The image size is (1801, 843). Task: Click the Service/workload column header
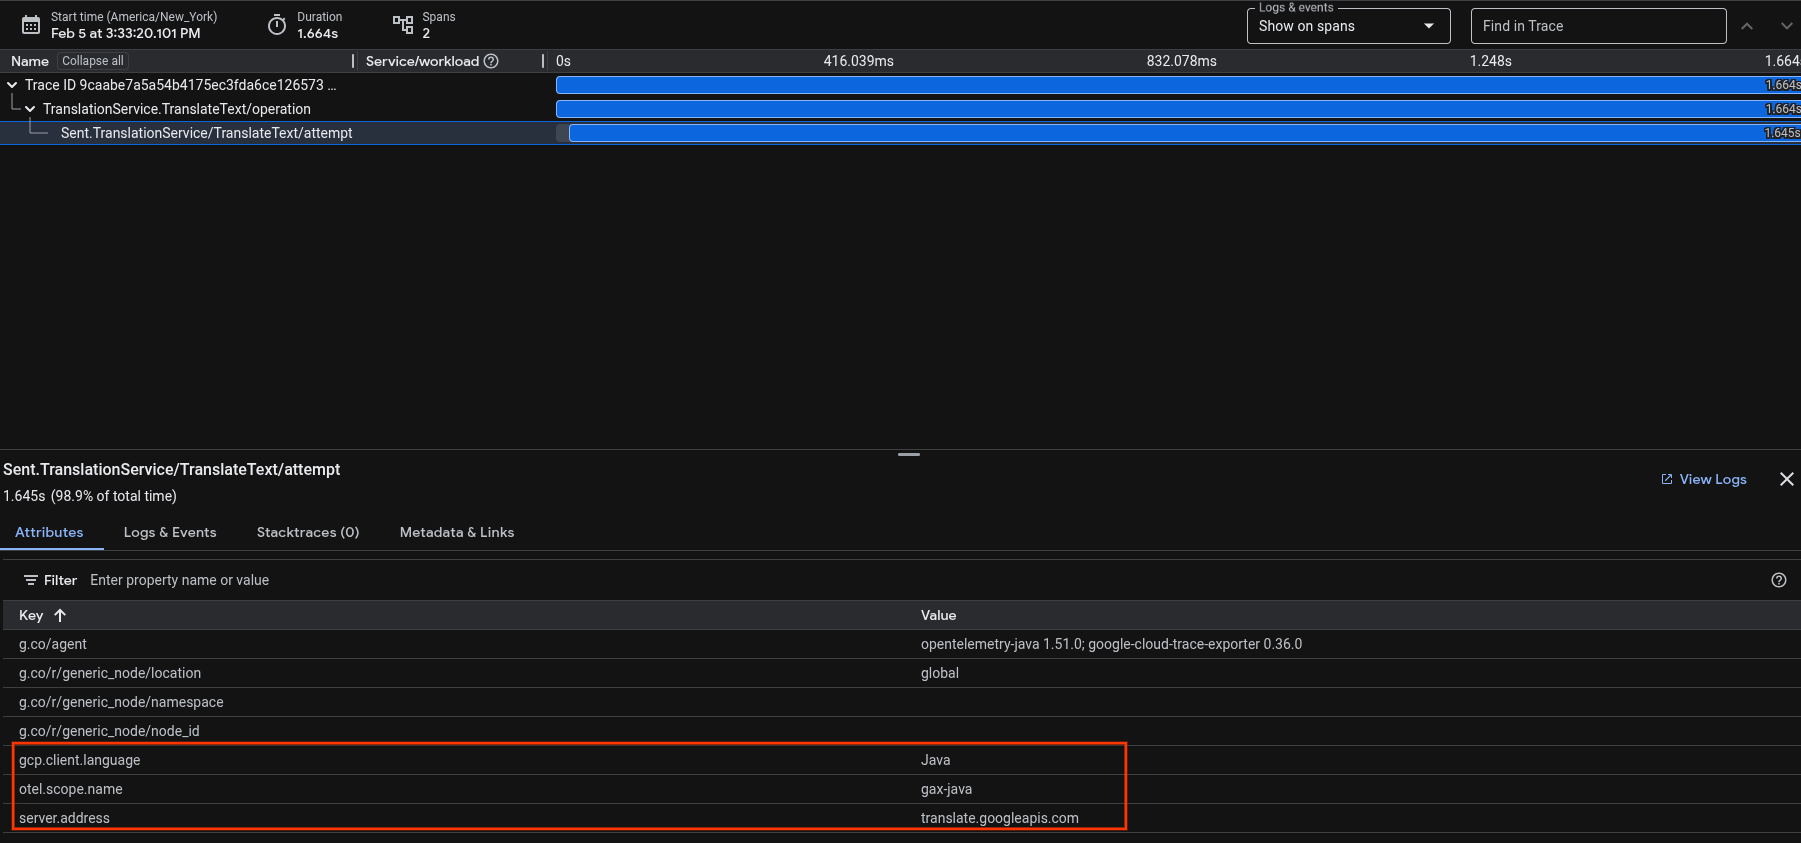[422, 61]
